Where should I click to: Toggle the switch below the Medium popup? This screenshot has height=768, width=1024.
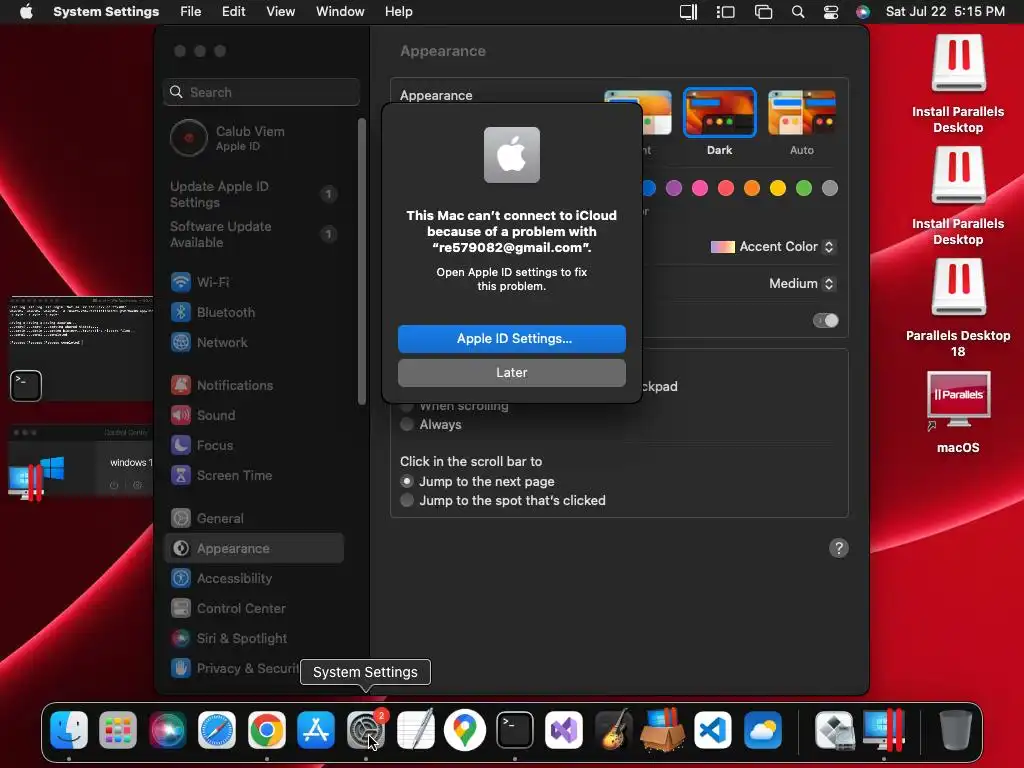tap(825, 321)
